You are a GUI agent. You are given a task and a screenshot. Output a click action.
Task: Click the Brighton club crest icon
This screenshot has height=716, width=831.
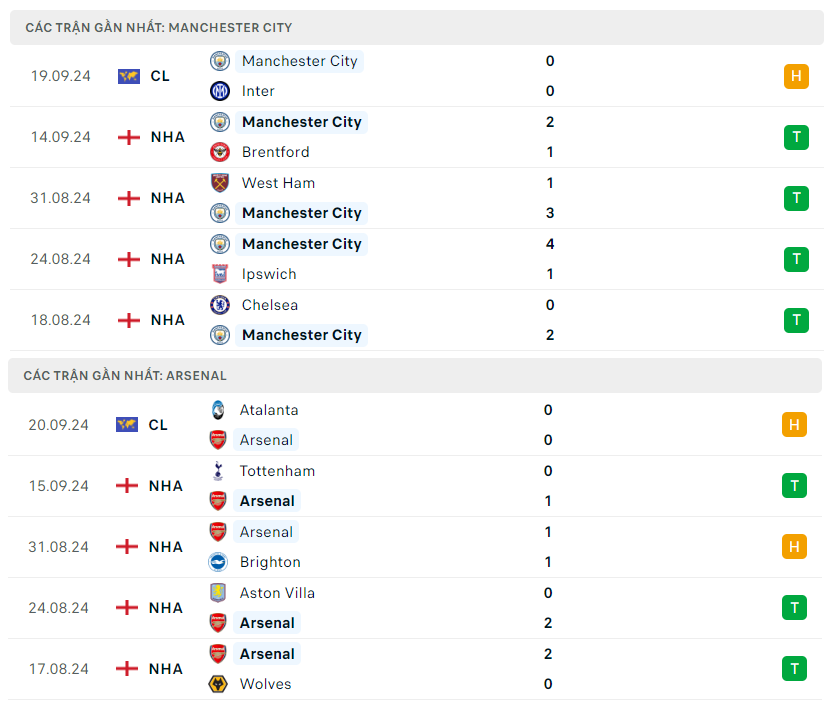click(x=218, y=562)
